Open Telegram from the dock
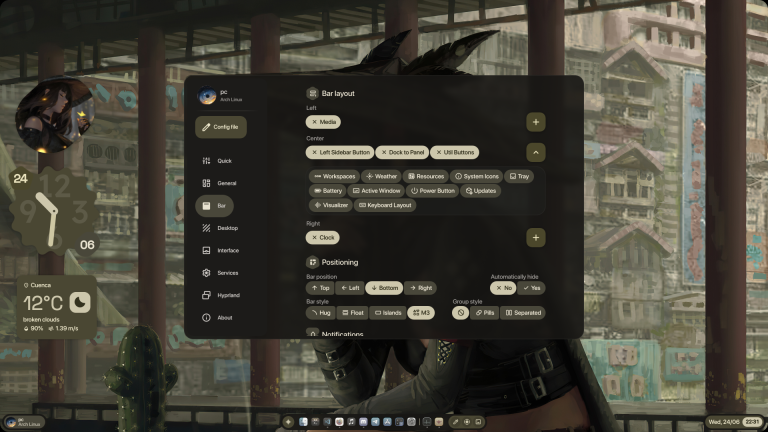 [x=375, y=422]
